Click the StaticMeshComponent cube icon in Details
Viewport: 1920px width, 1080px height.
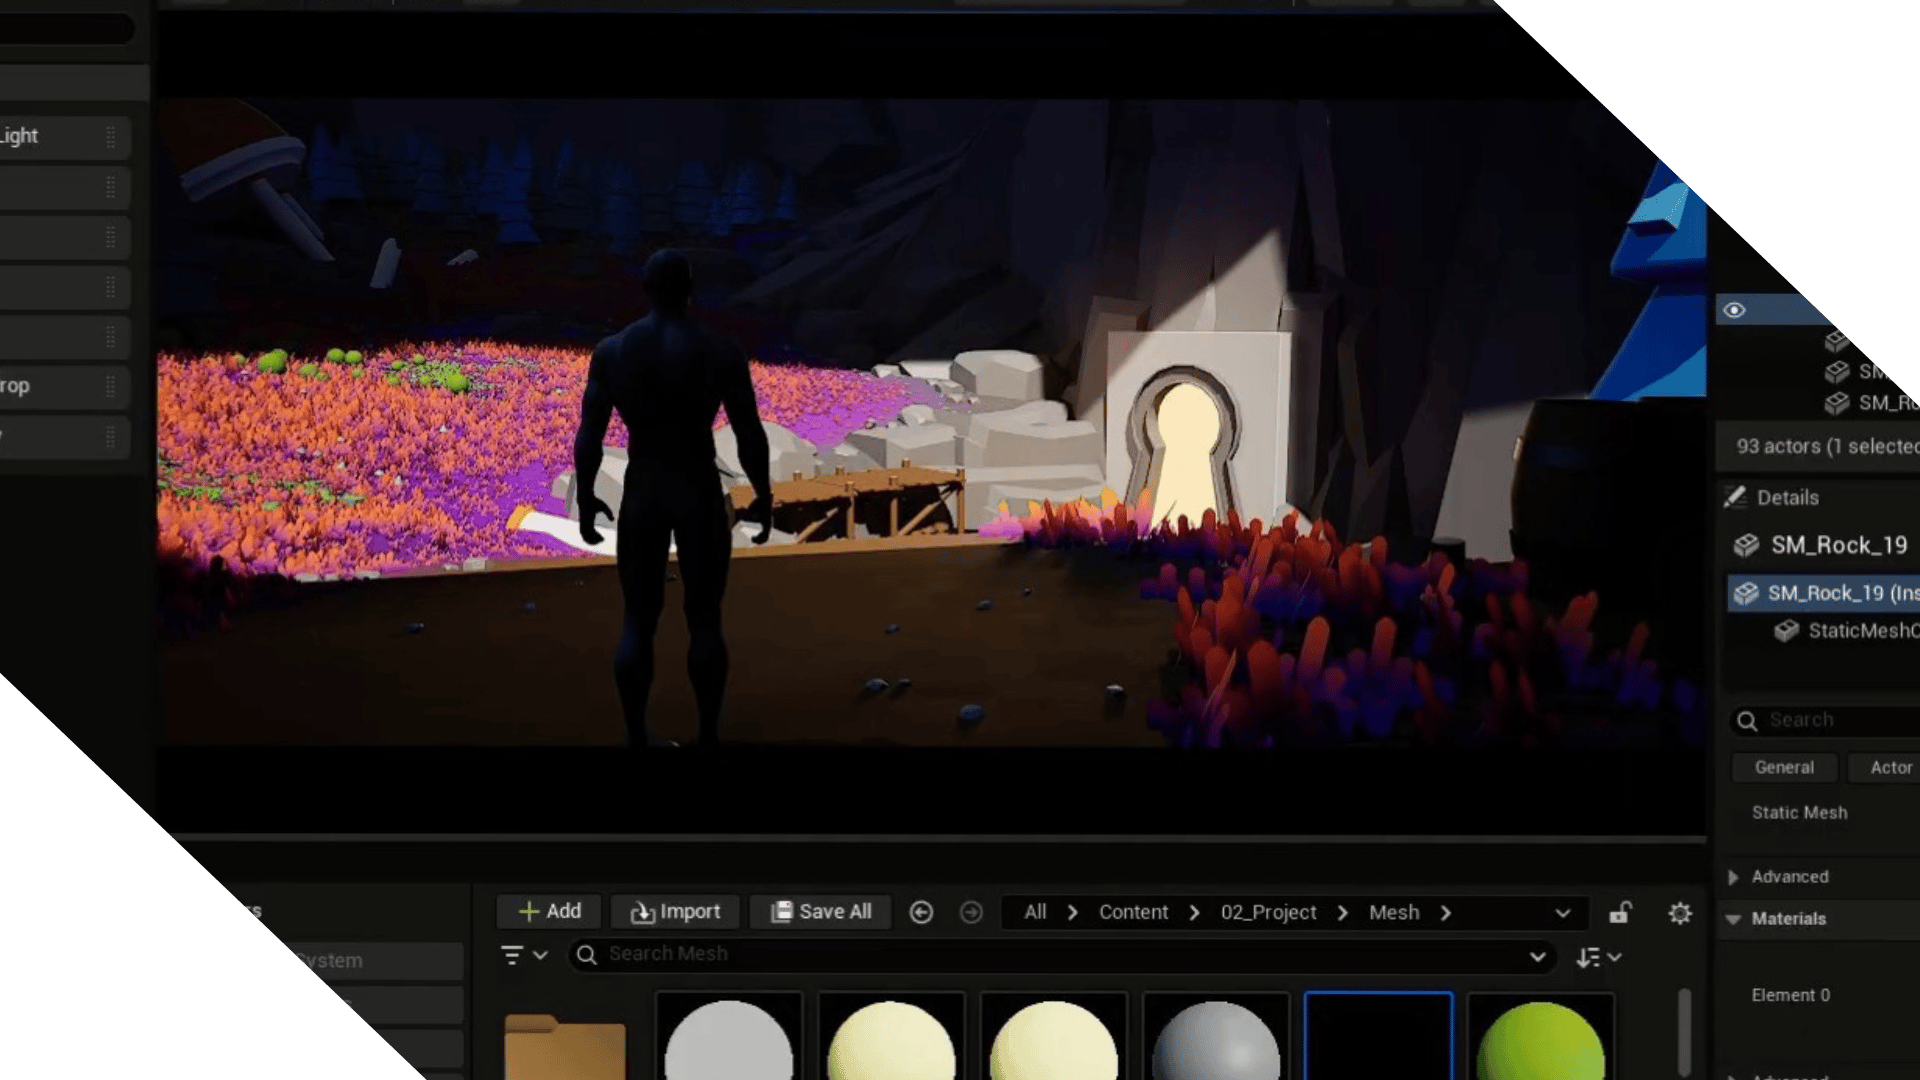pos(1788,630)
